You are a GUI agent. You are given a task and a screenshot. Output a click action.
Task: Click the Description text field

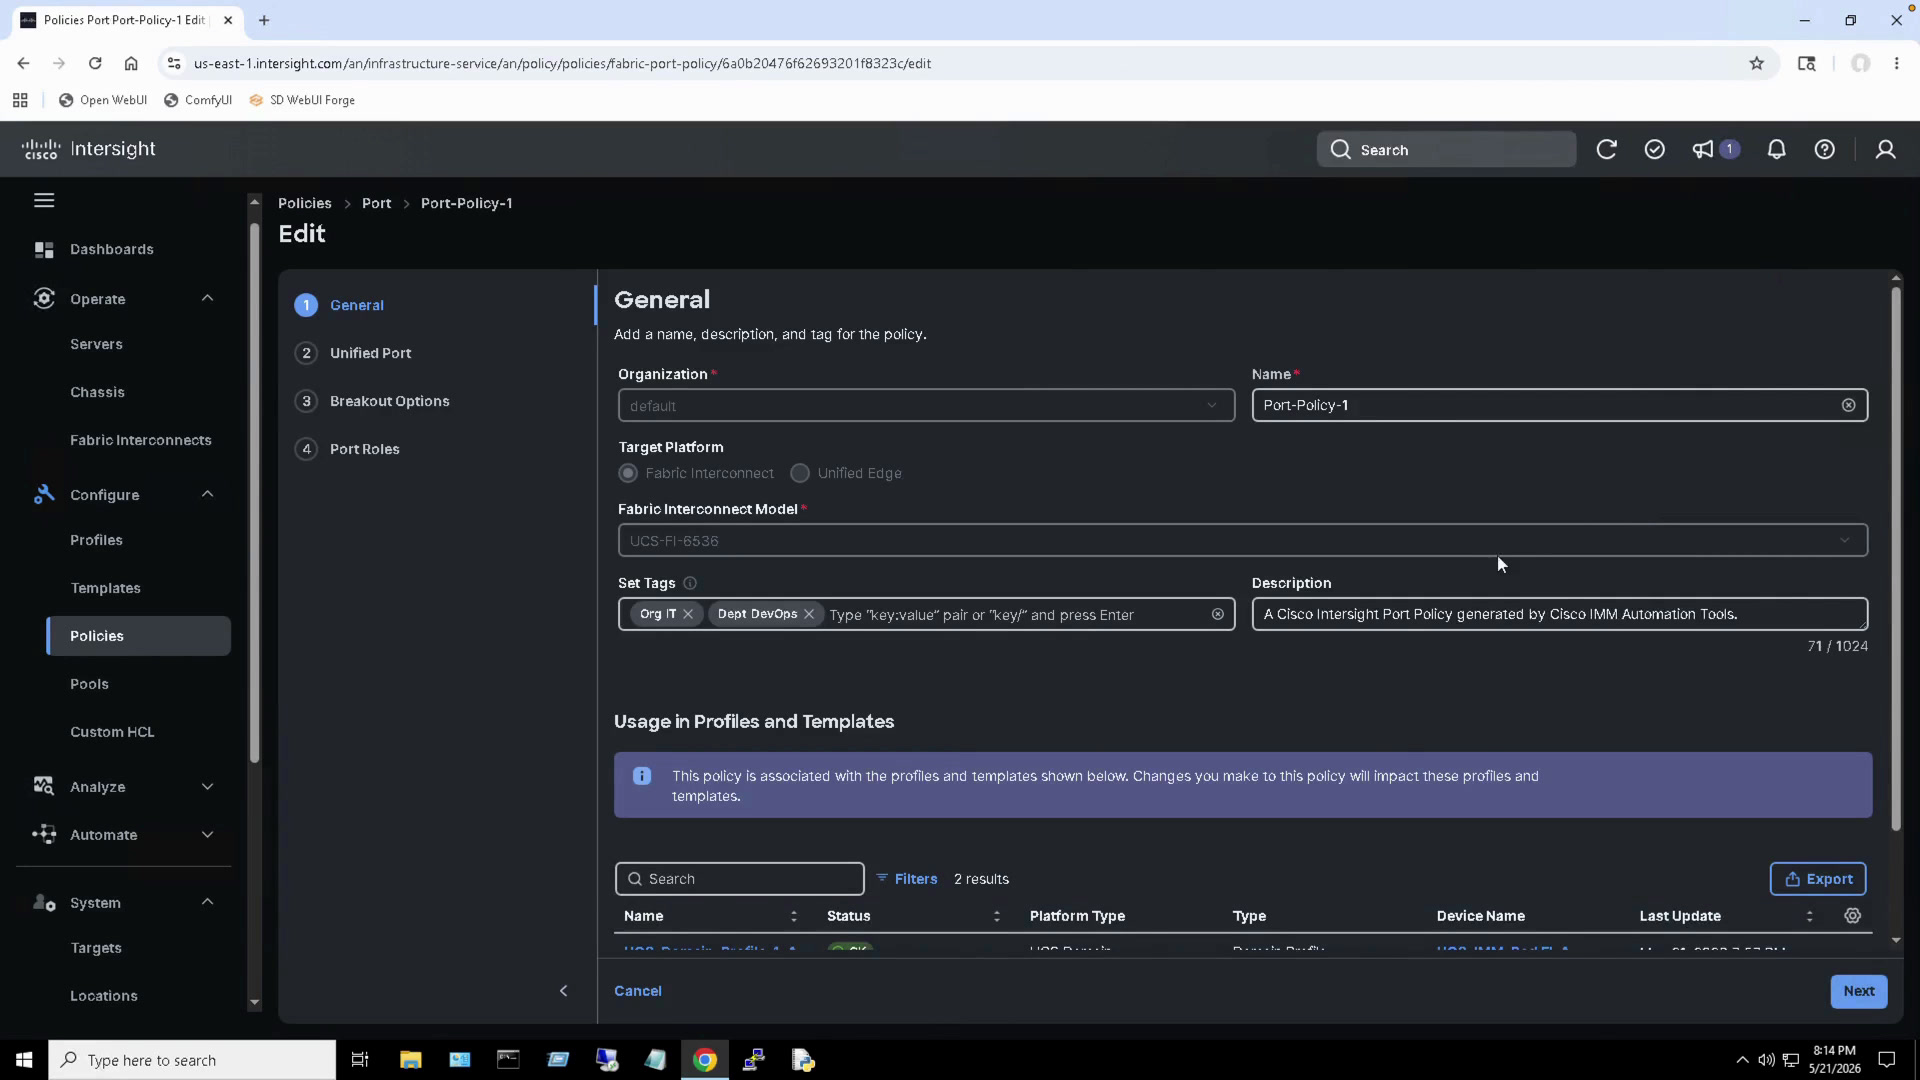pyautogui.click(x=1560, y=614)
